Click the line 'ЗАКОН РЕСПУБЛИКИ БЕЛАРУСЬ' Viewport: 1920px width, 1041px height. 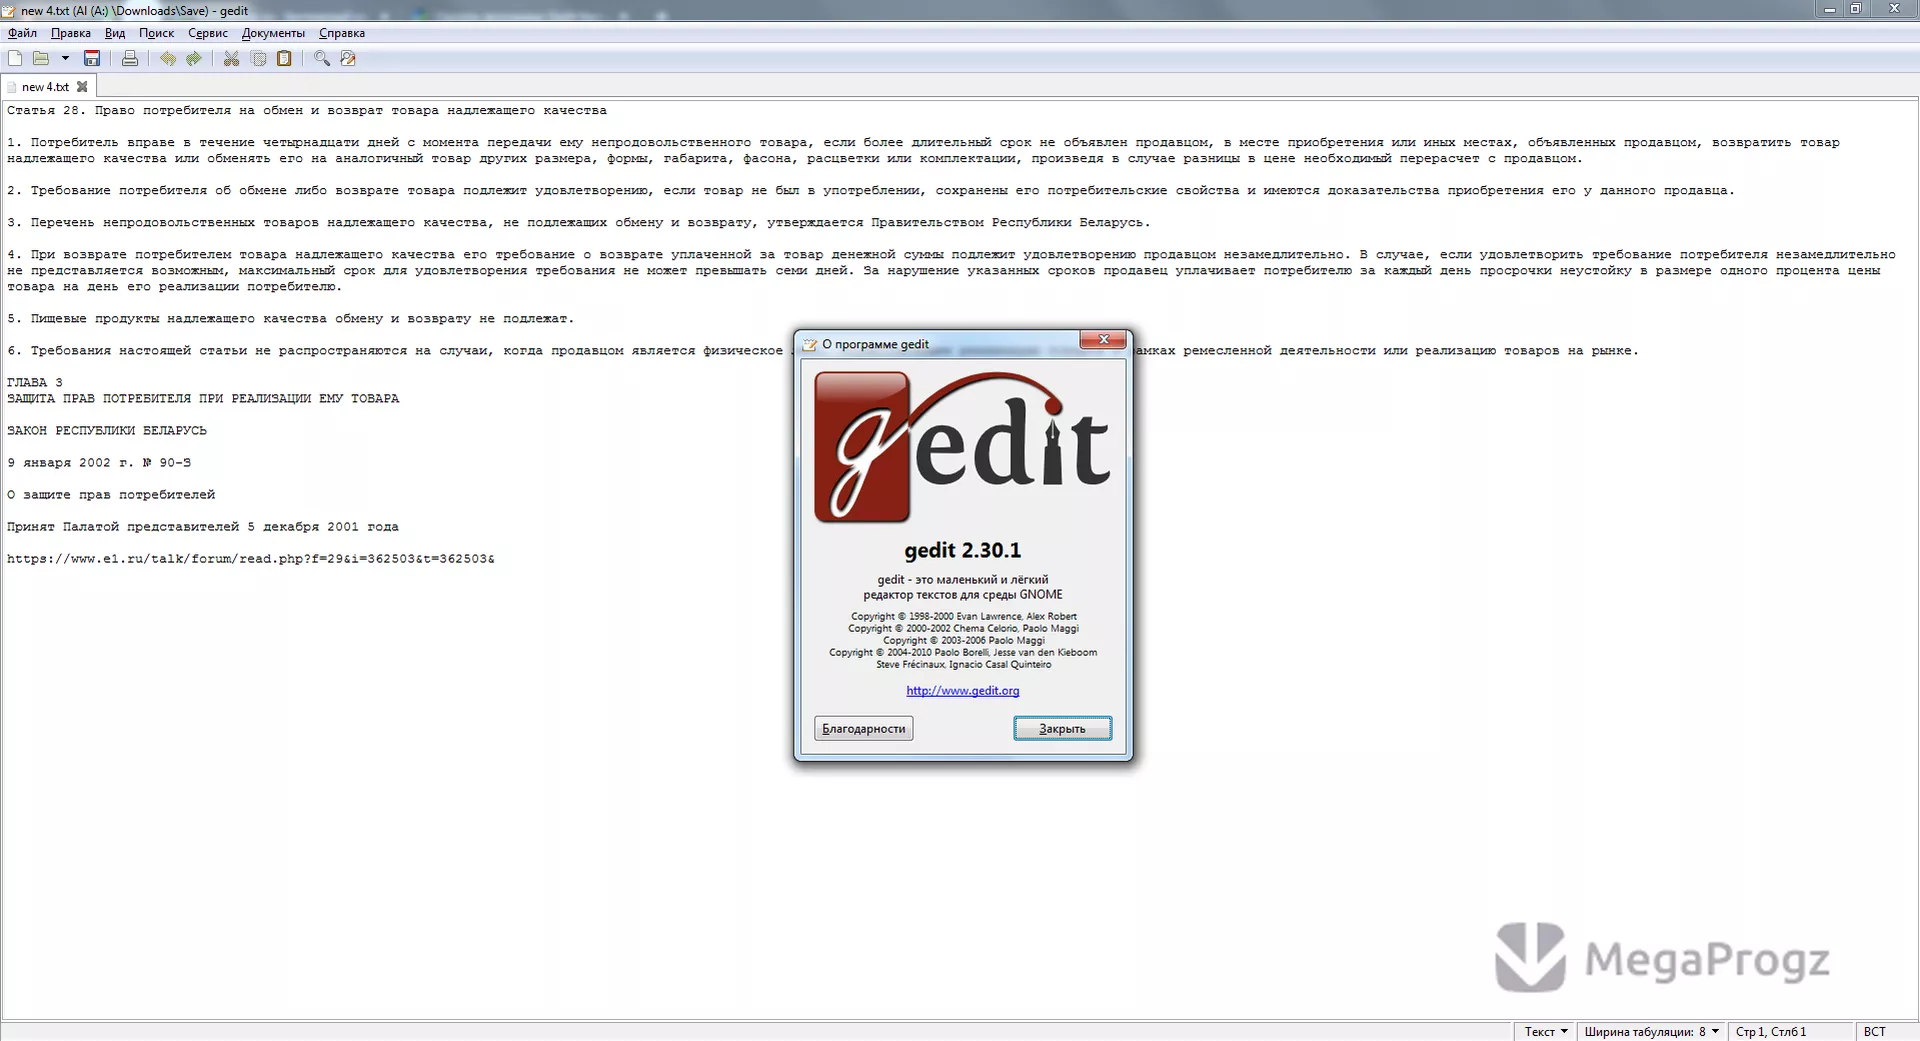(107, 431)
